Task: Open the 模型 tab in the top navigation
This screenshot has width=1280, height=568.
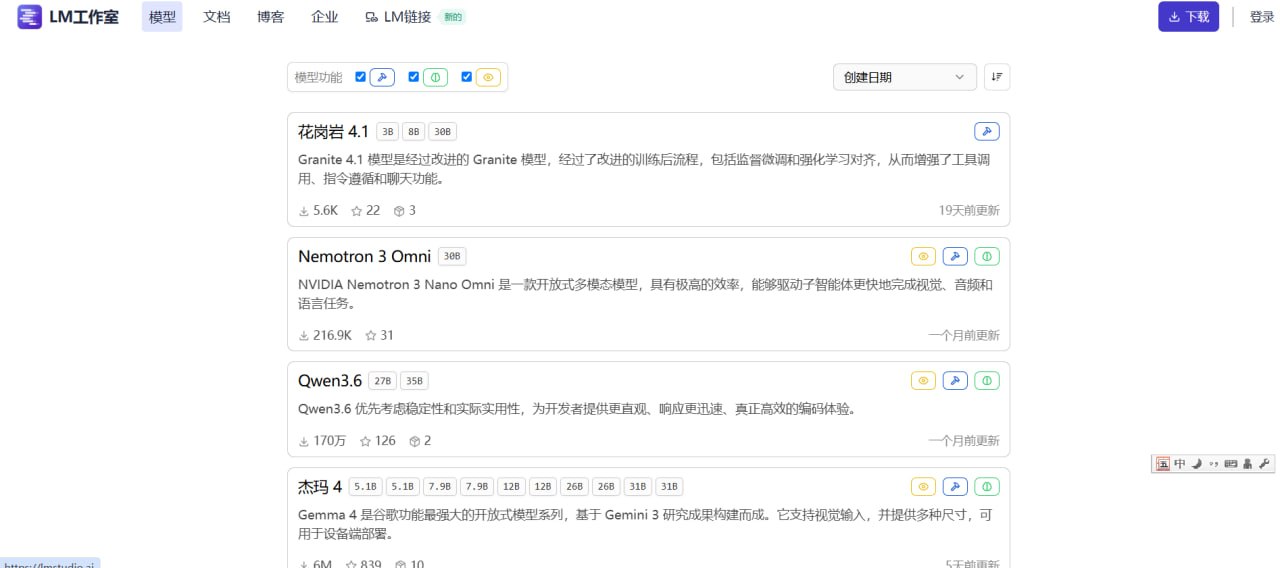Action: [x=162, y=17]
